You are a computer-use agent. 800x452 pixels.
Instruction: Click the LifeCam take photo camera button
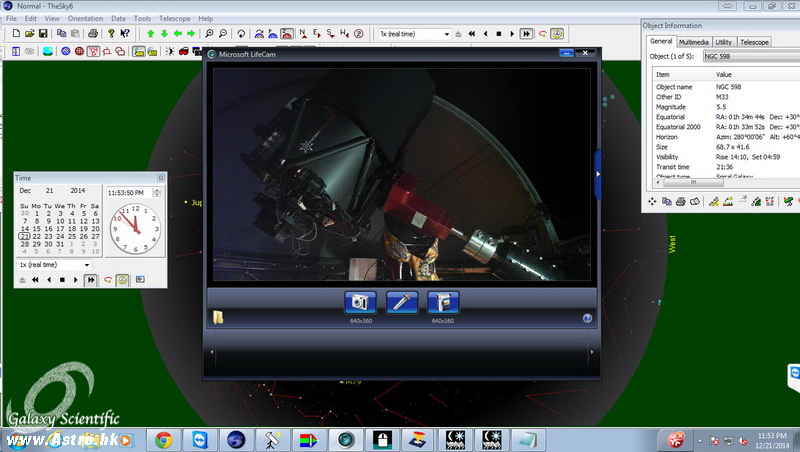click(360, 302)
